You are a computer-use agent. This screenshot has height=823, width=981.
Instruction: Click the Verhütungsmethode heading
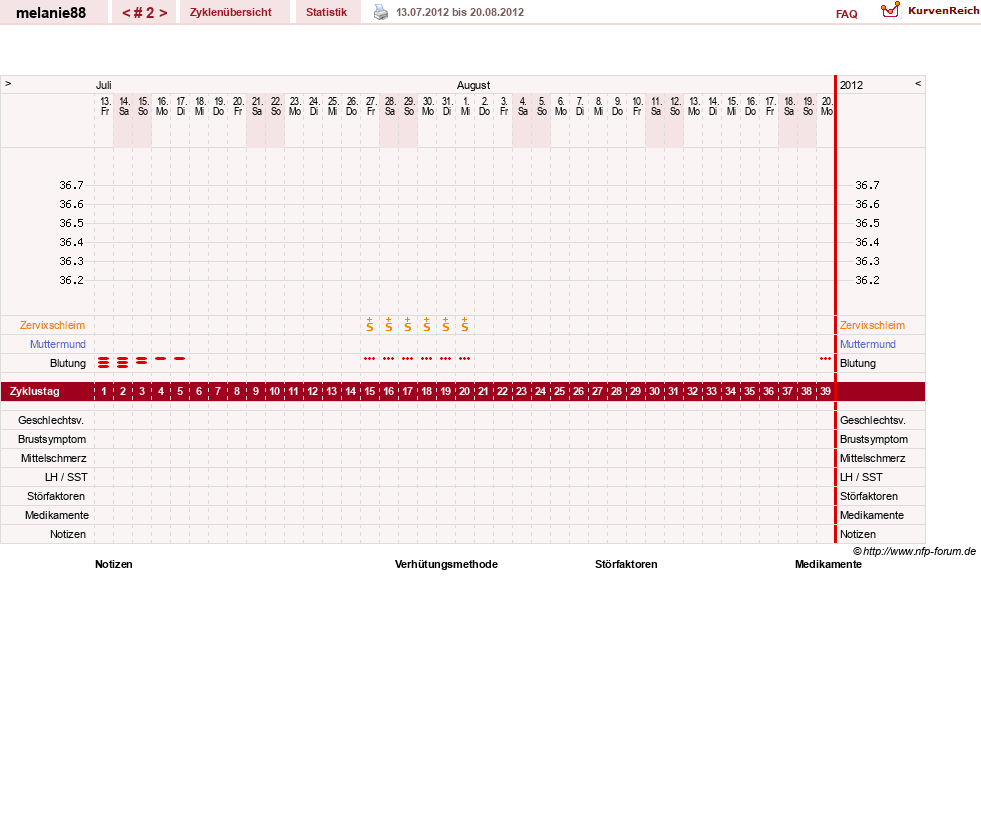point(446,564)
